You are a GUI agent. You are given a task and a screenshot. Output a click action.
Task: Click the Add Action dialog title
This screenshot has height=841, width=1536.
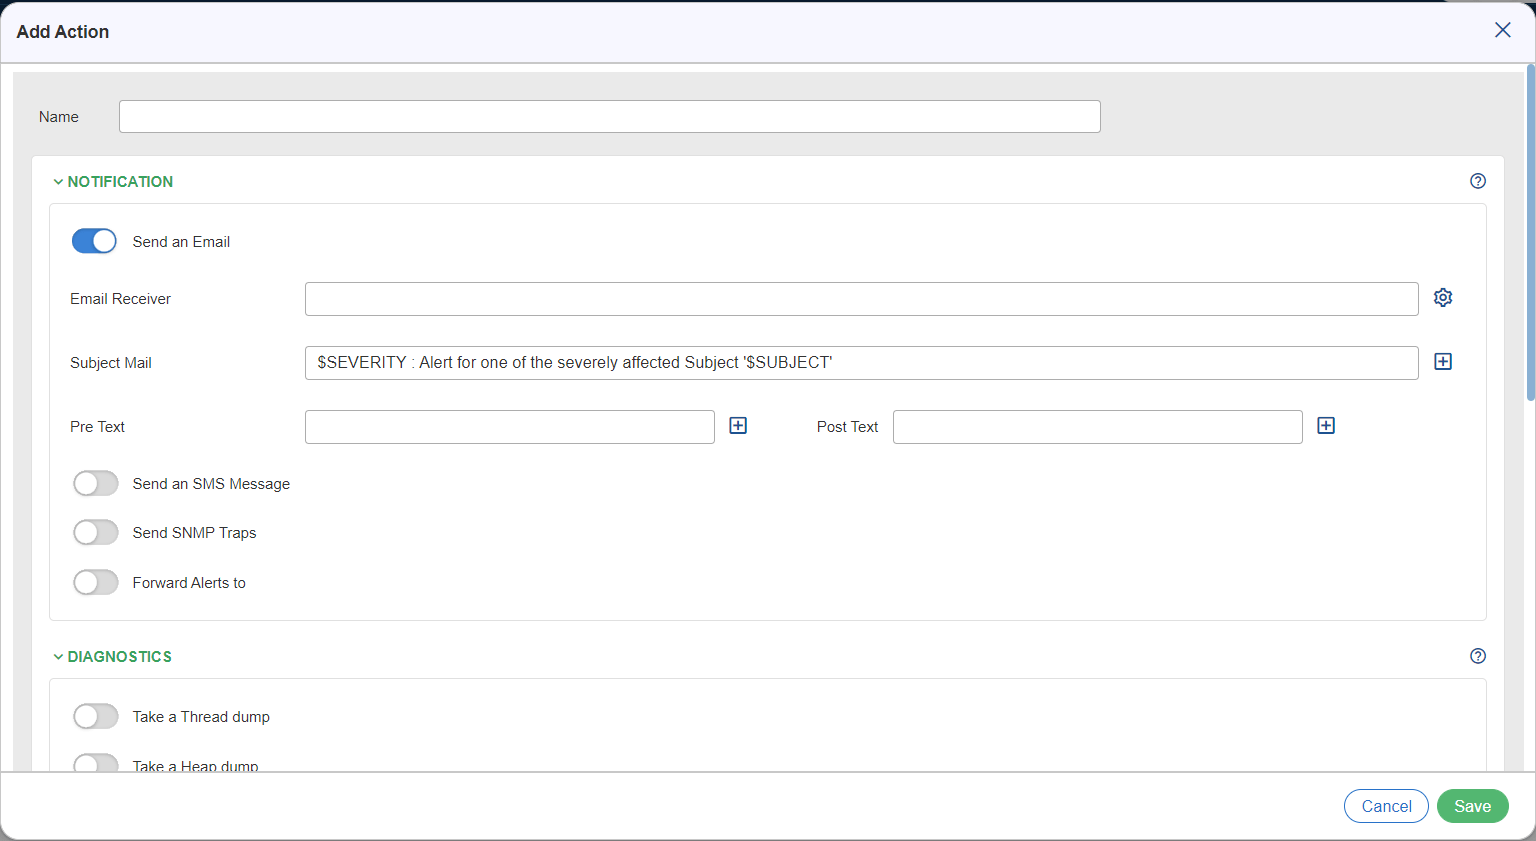pyautogui.click(x=63, y=32)
